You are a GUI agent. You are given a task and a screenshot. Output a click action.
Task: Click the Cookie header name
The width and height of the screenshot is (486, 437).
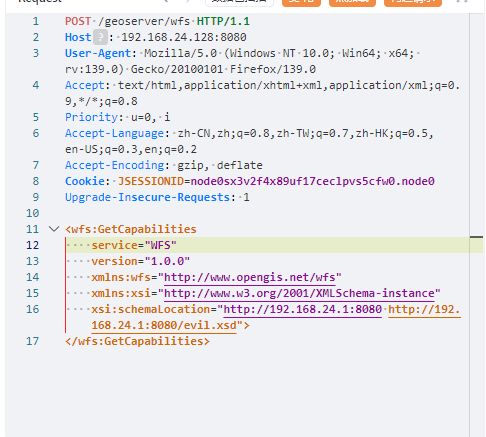pyautogui.click(x=85, y=181)
